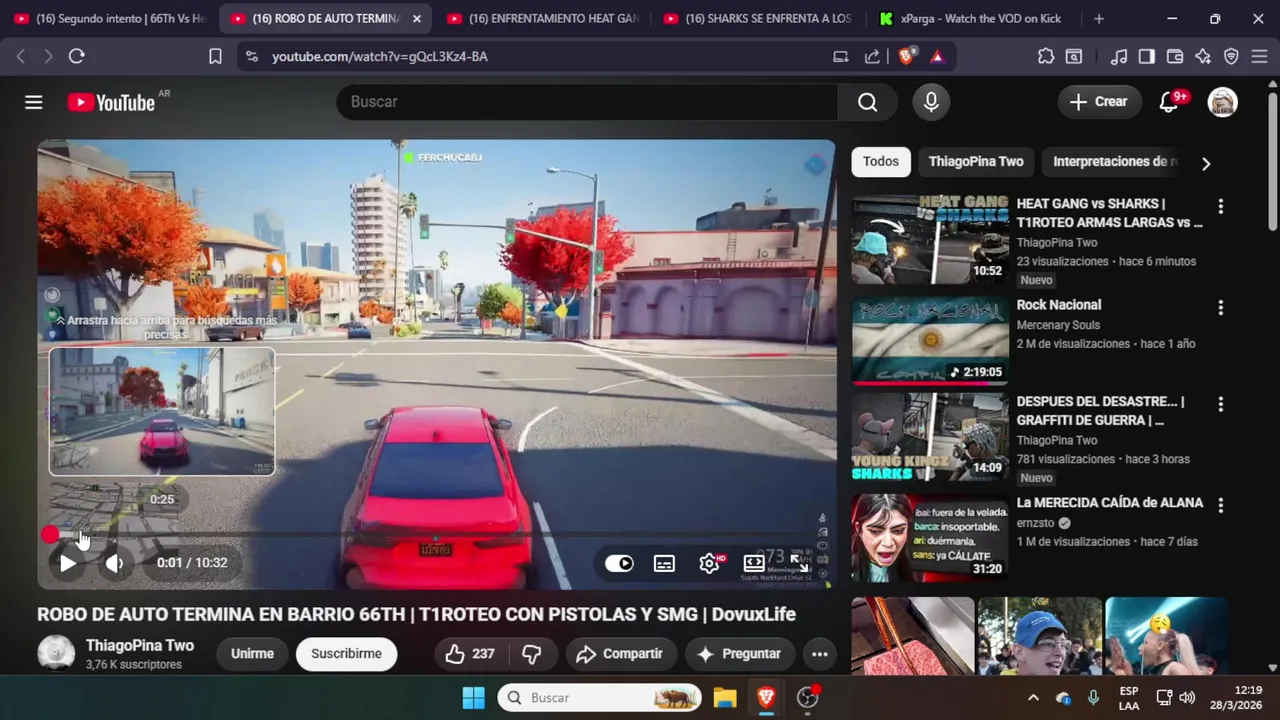Go to the YouTube home logo
The image size is (1280, 720).
pyautogui.click(x=111, y=102)
